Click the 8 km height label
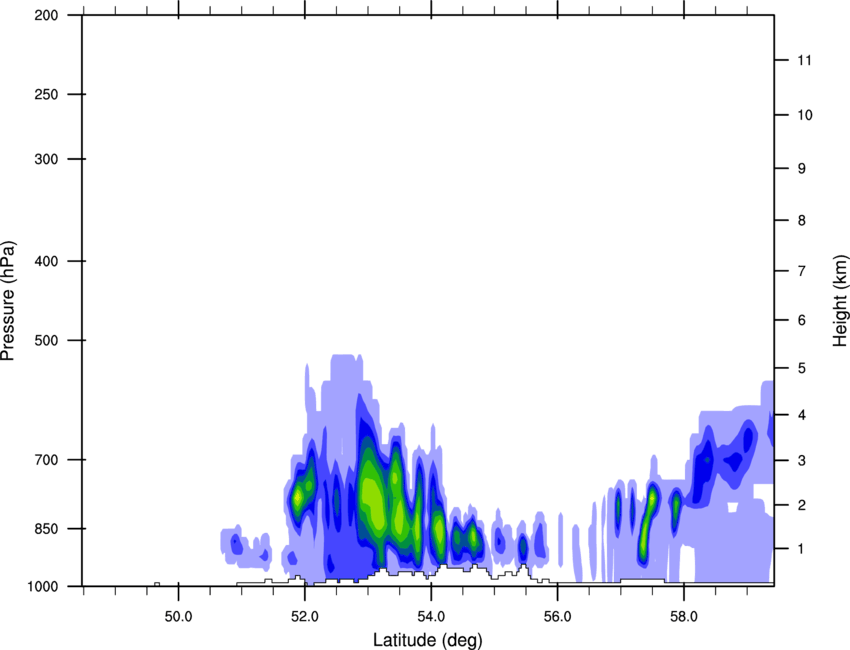 (802, 220)
